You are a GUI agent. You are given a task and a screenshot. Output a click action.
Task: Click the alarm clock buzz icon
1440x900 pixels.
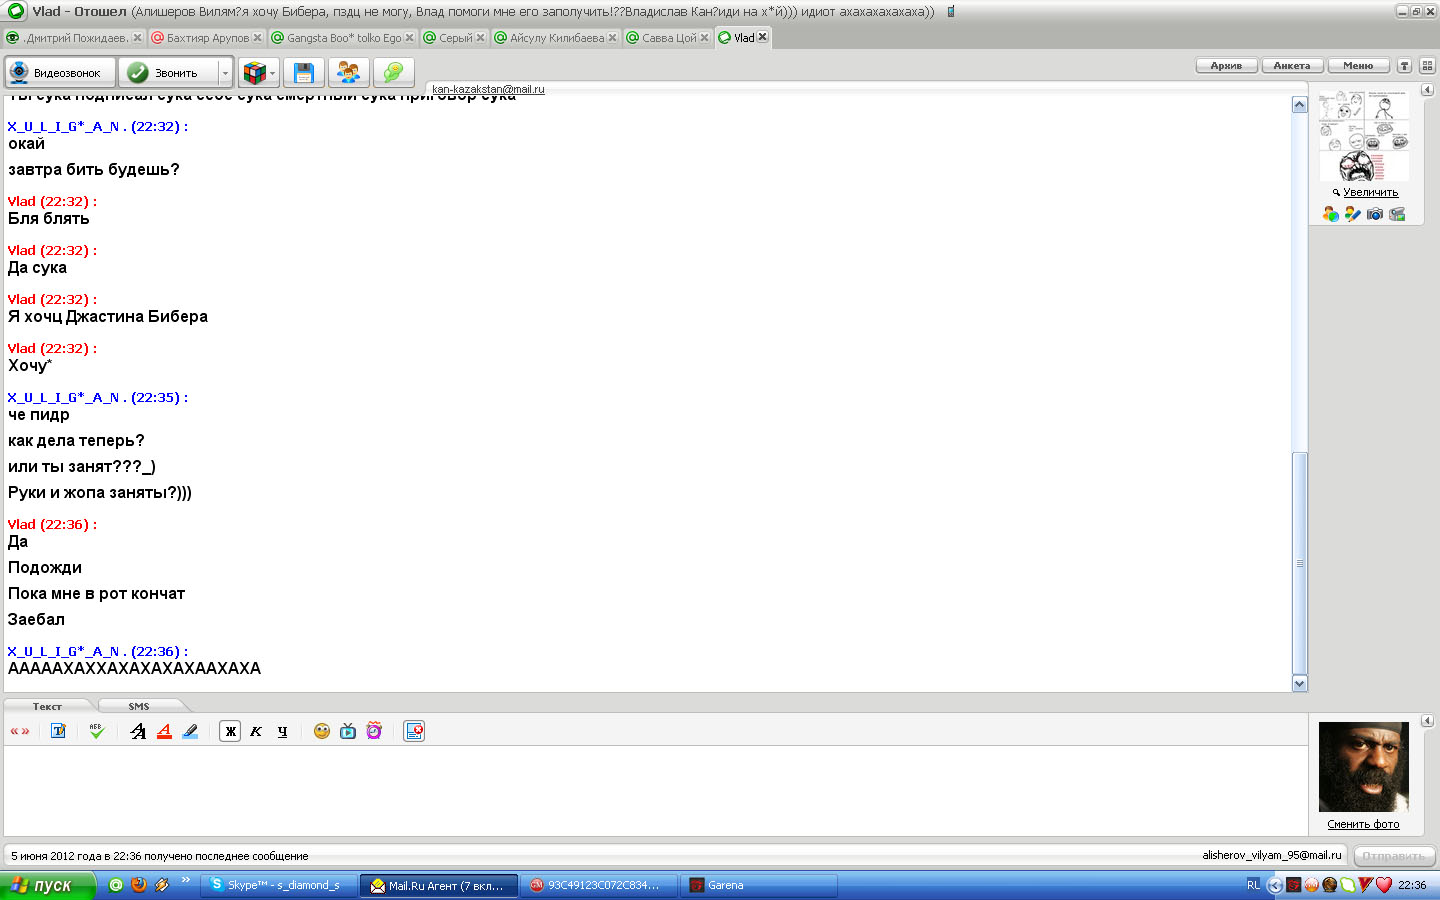click(x=374, y=731)
